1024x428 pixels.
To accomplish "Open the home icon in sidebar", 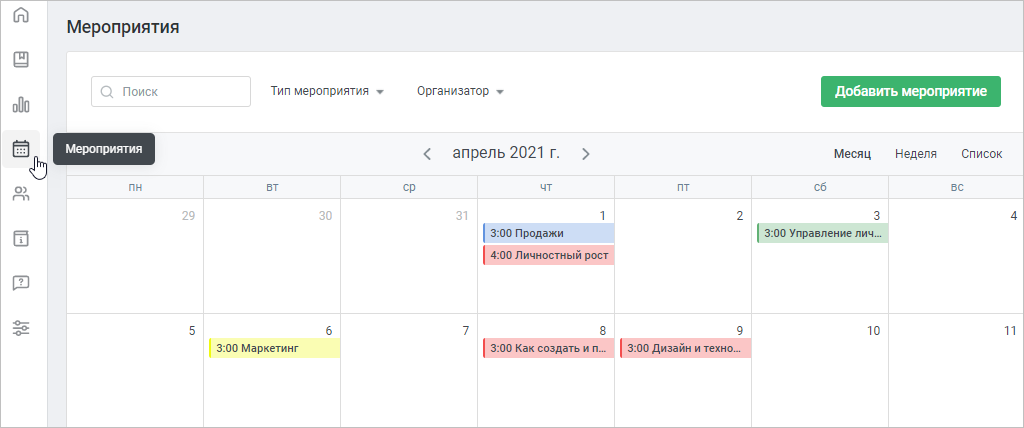I will pos(22,14).
